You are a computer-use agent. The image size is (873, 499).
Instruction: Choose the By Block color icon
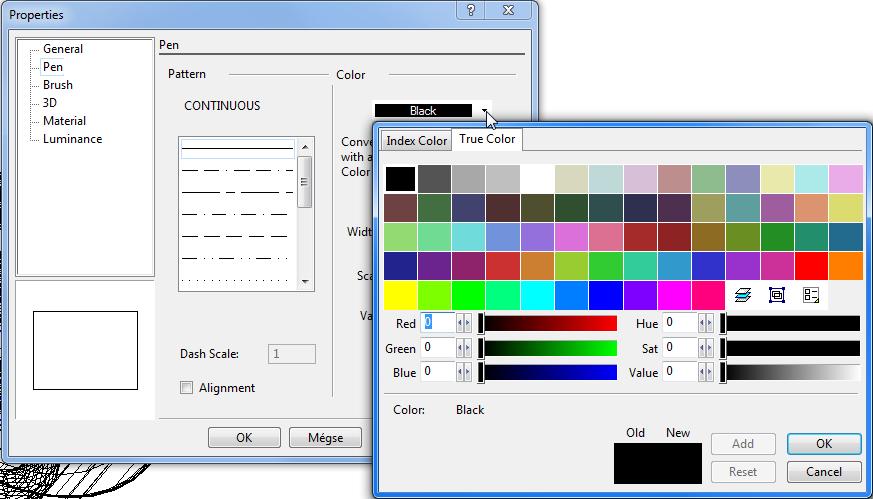point(777,295)
